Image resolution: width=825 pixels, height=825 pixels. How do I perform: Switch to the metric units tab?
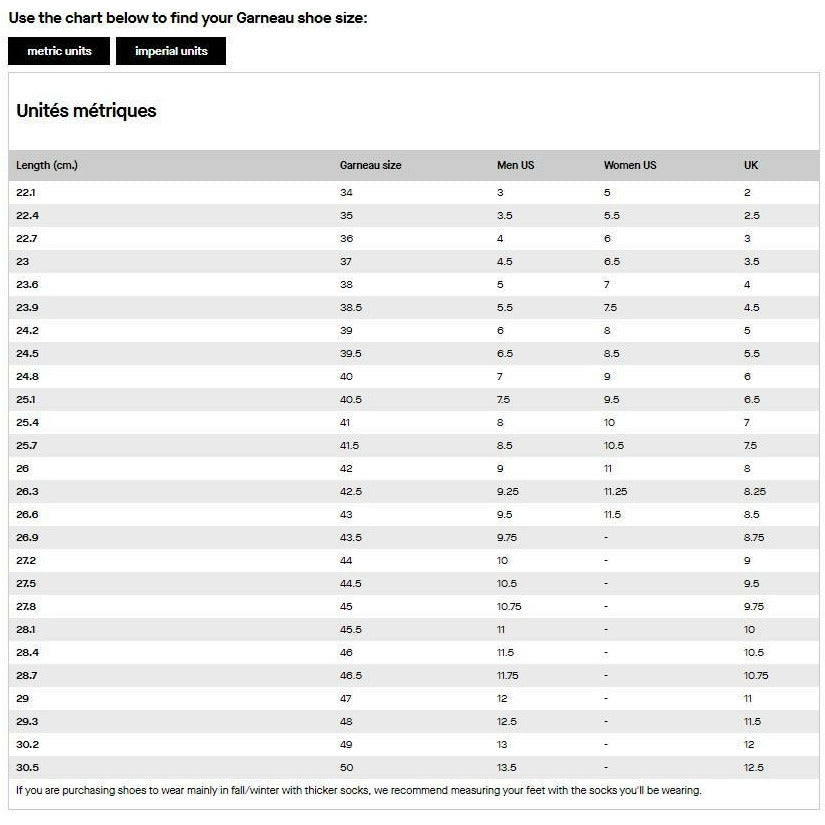59,51
